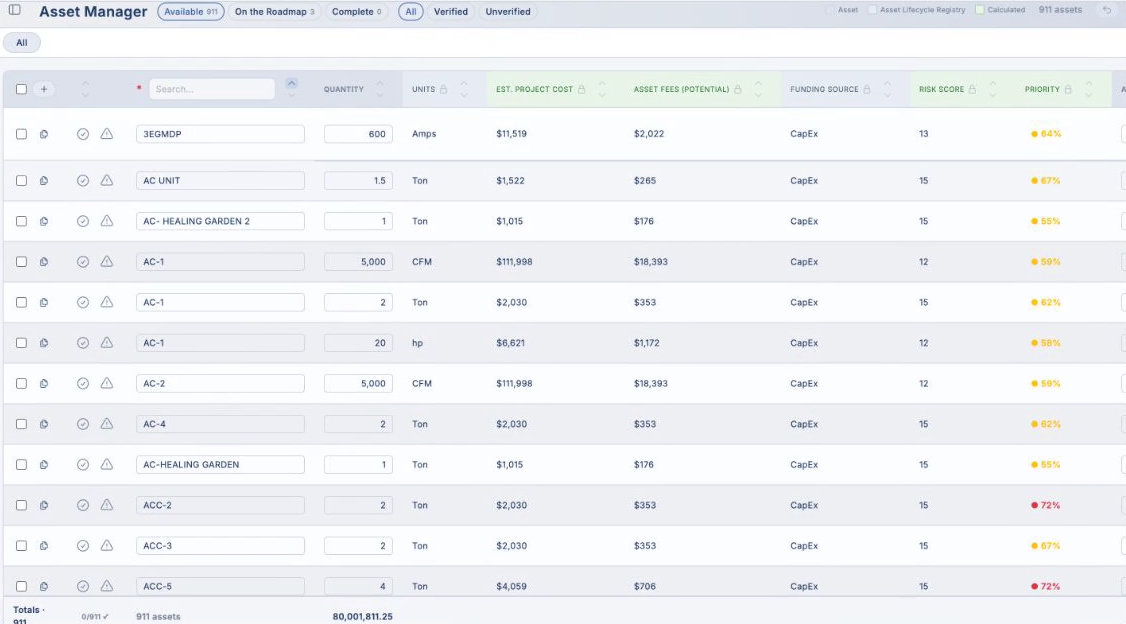
Task: Click the 911 assets count at top right
Action: click(x=1060, y=10)
